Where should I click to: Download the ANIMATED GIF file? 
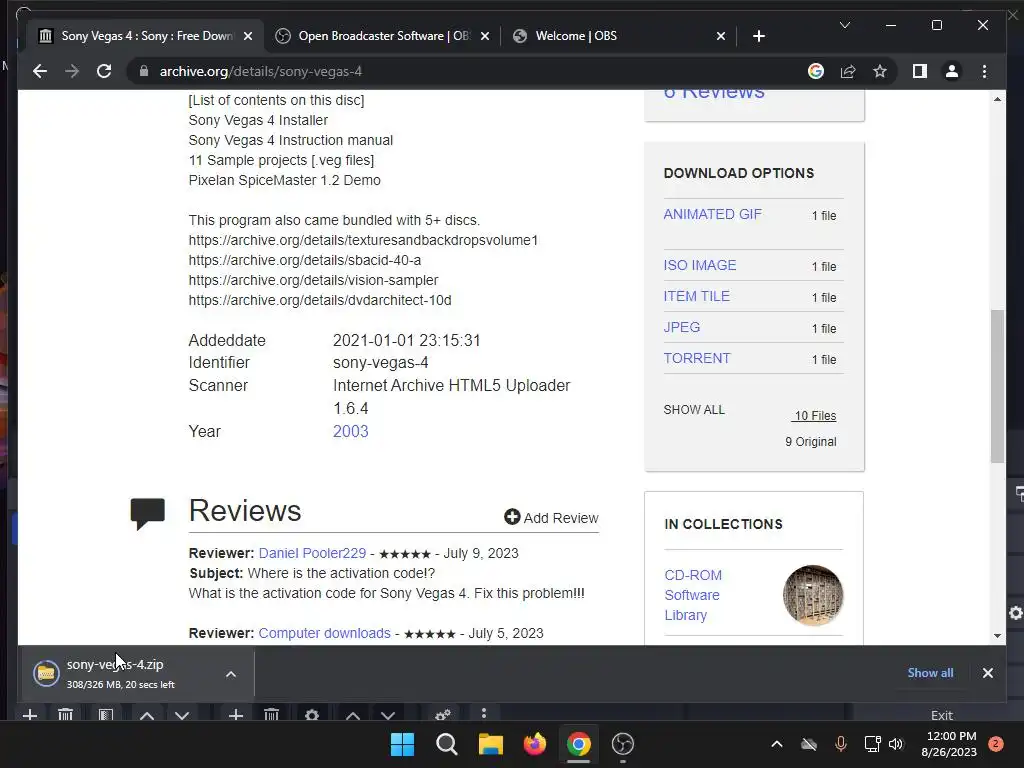[712, 214]
